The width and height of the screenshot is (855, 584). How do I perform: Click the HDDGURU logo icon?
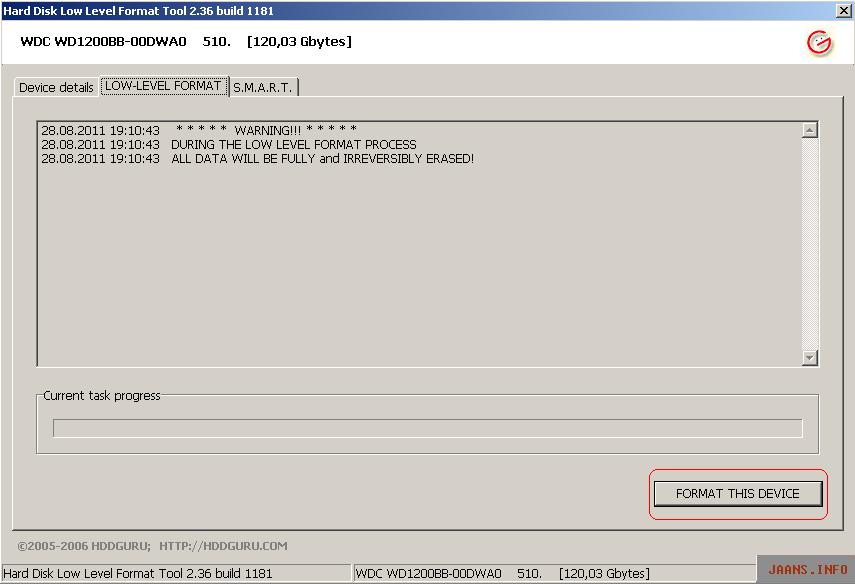pos(819,43)
